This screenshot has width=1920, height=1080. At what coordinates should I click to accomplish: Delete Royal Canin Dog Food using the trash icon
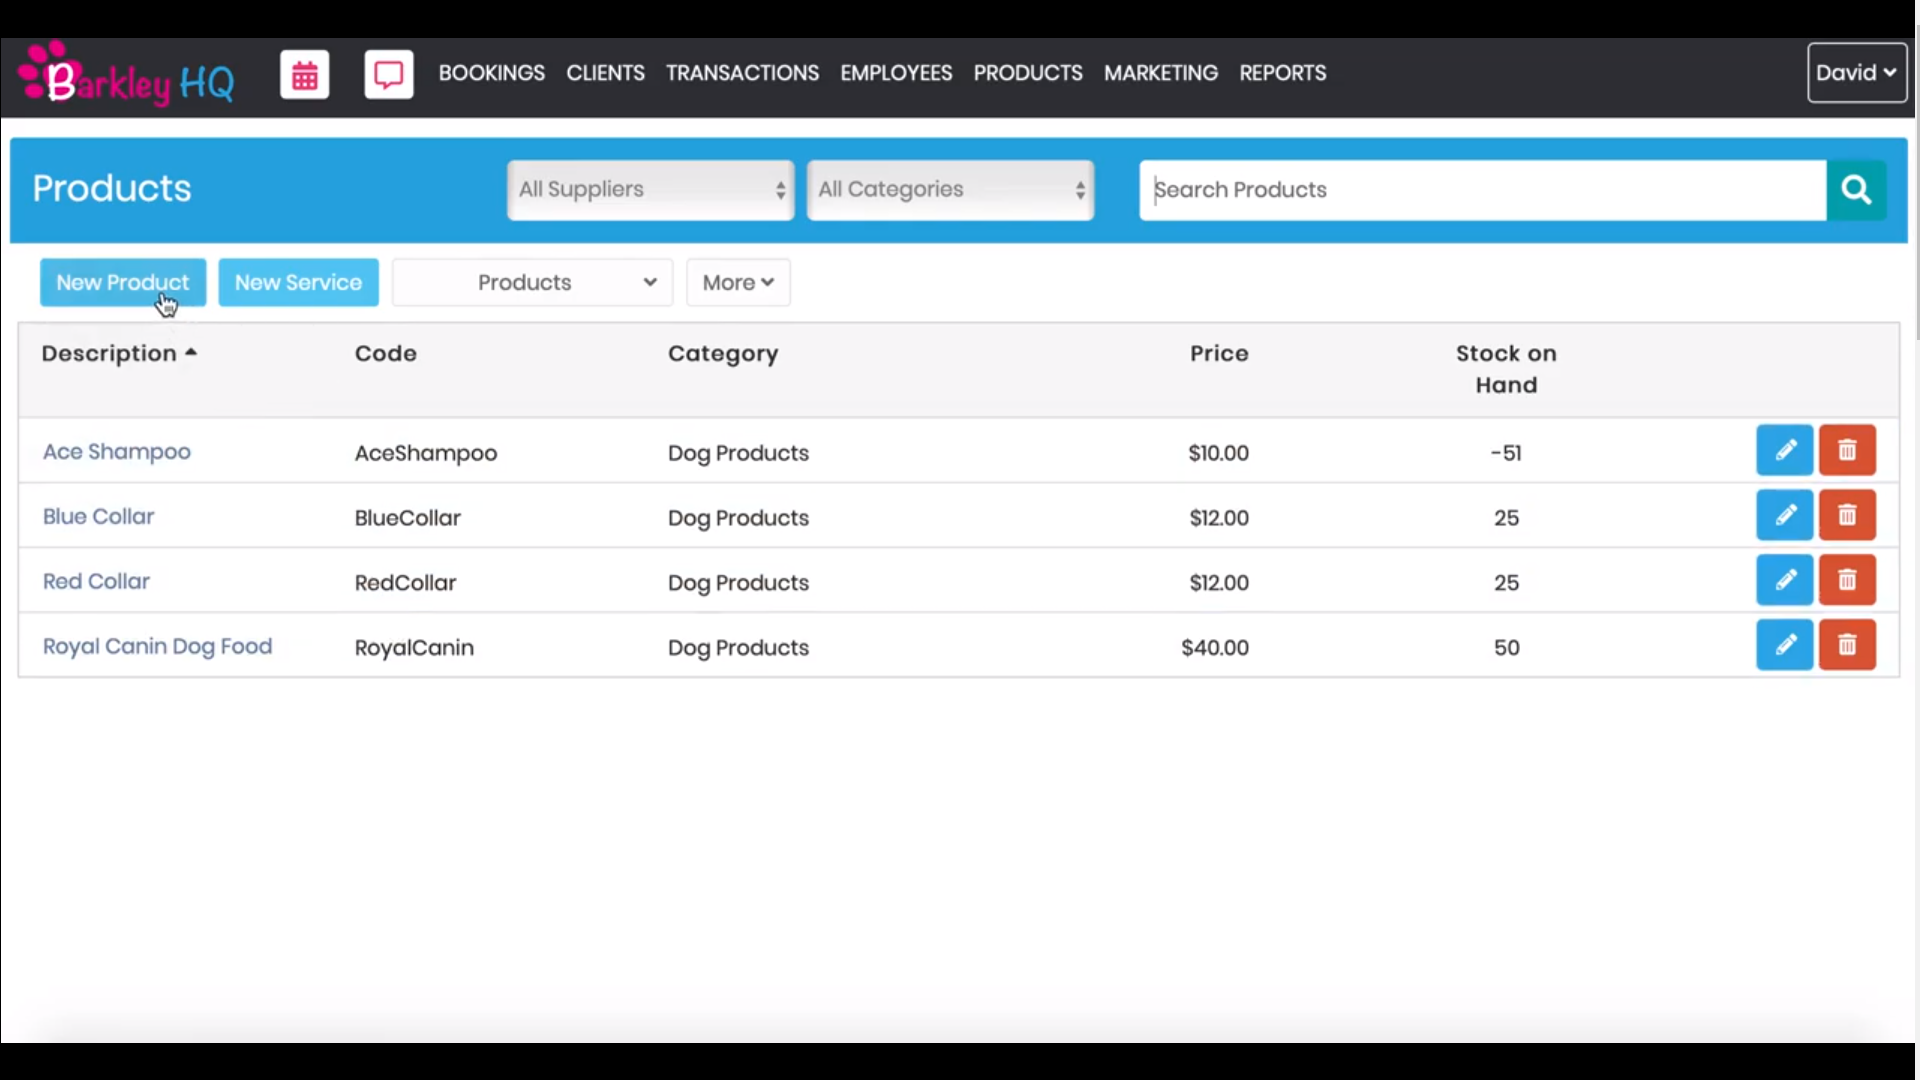tap(1847, 644)
